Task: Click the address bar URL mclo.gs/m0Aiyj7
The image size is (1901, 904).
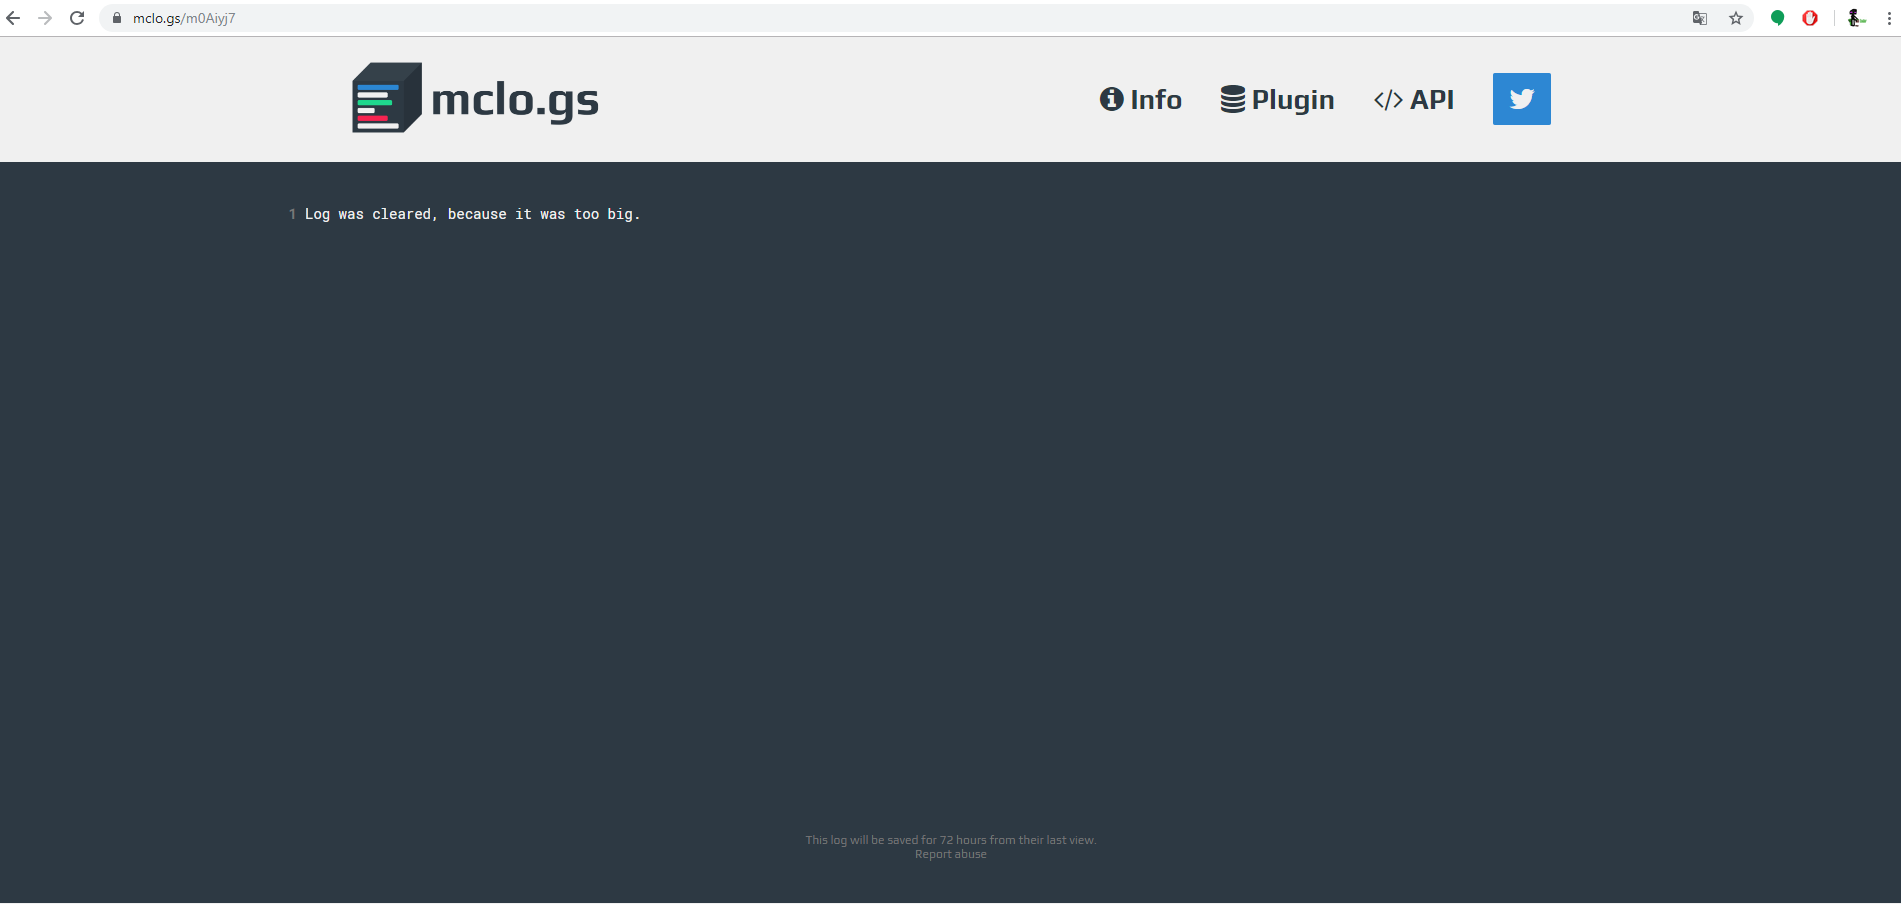Action: coord(184,18)
